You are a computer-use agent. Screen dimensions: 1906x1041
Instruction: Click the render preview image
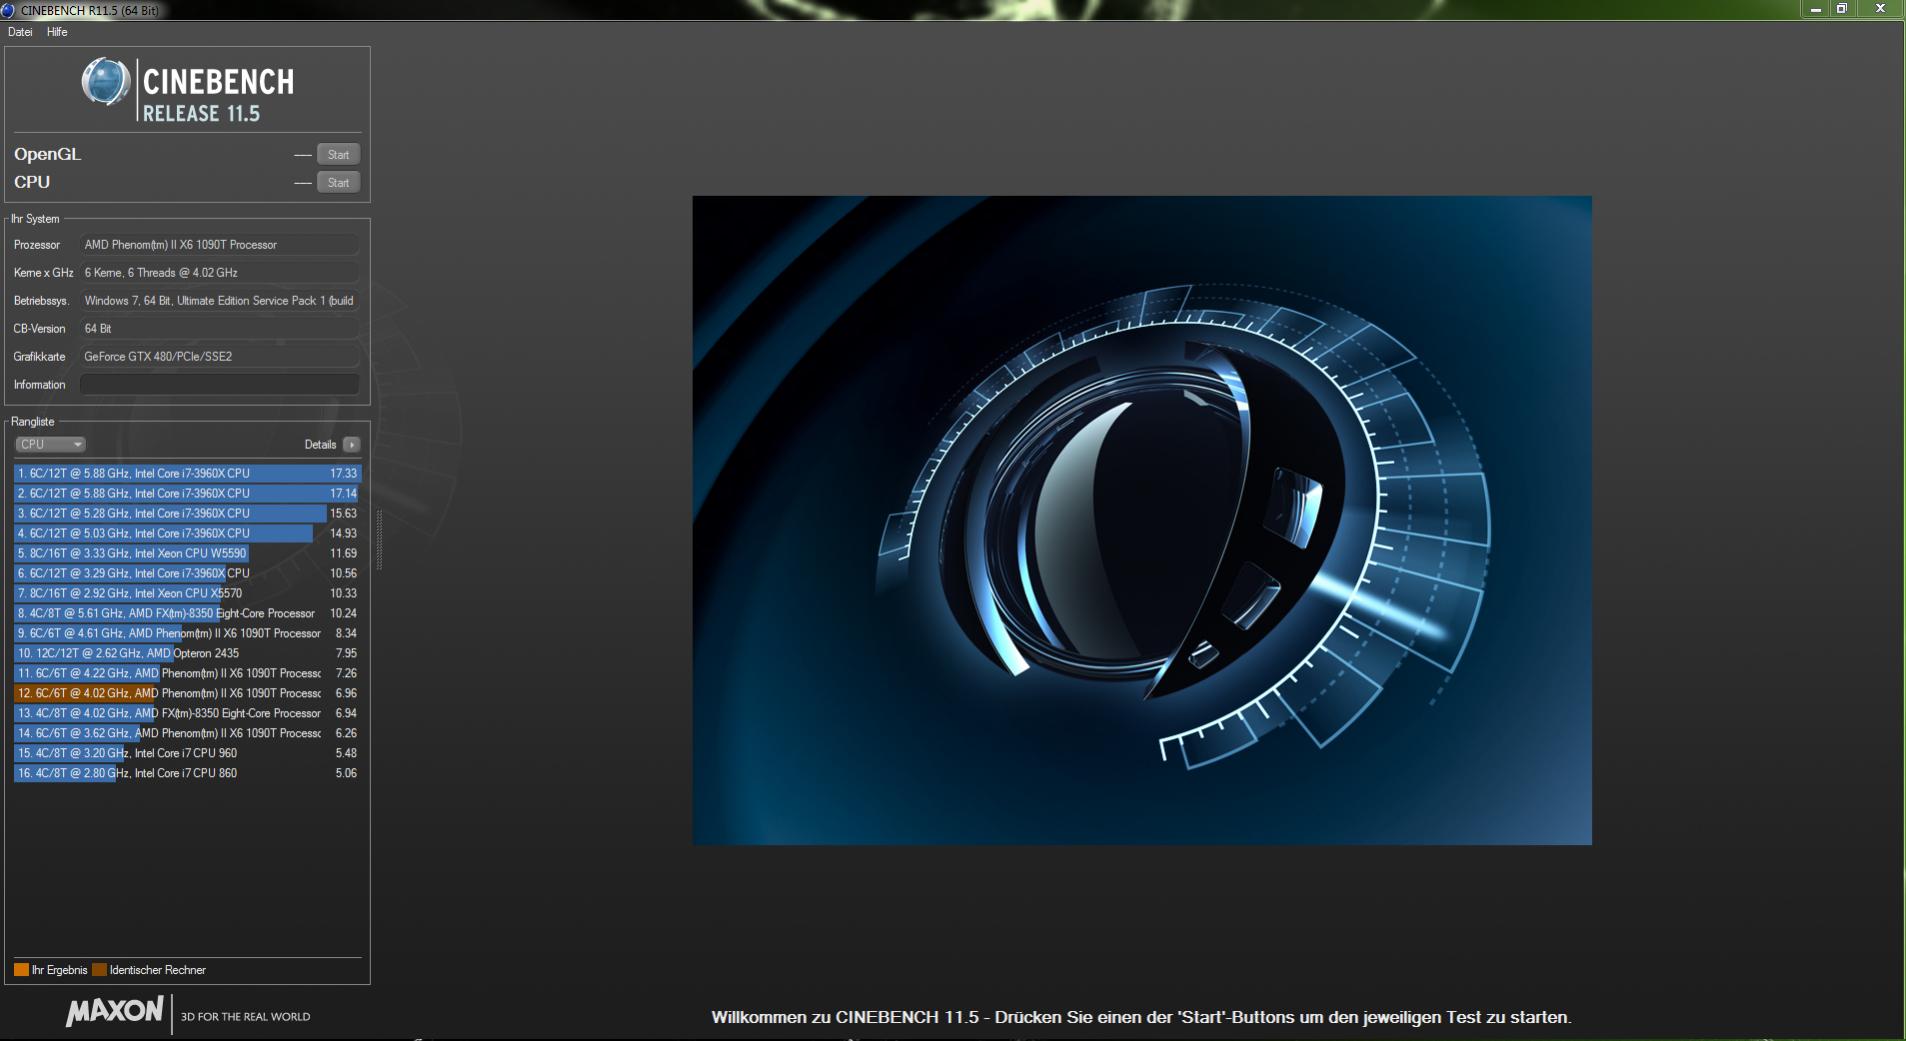tap(1142, 520)
